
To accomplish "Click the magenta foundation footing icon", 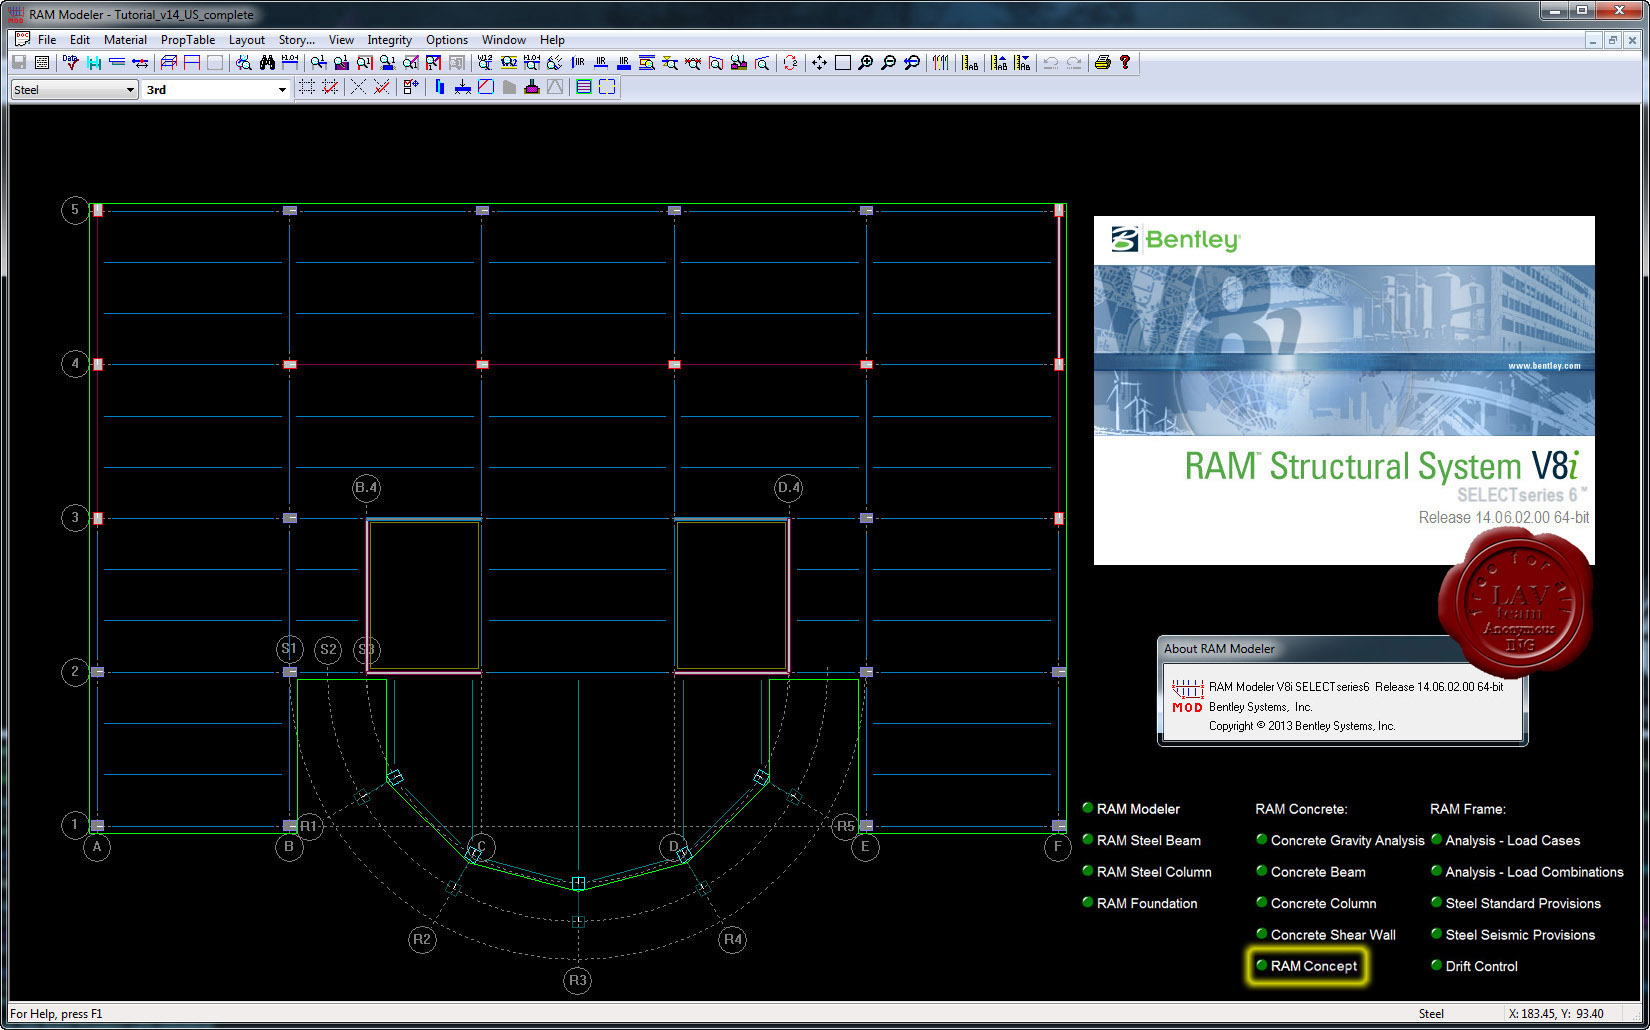I will [532, 87].
